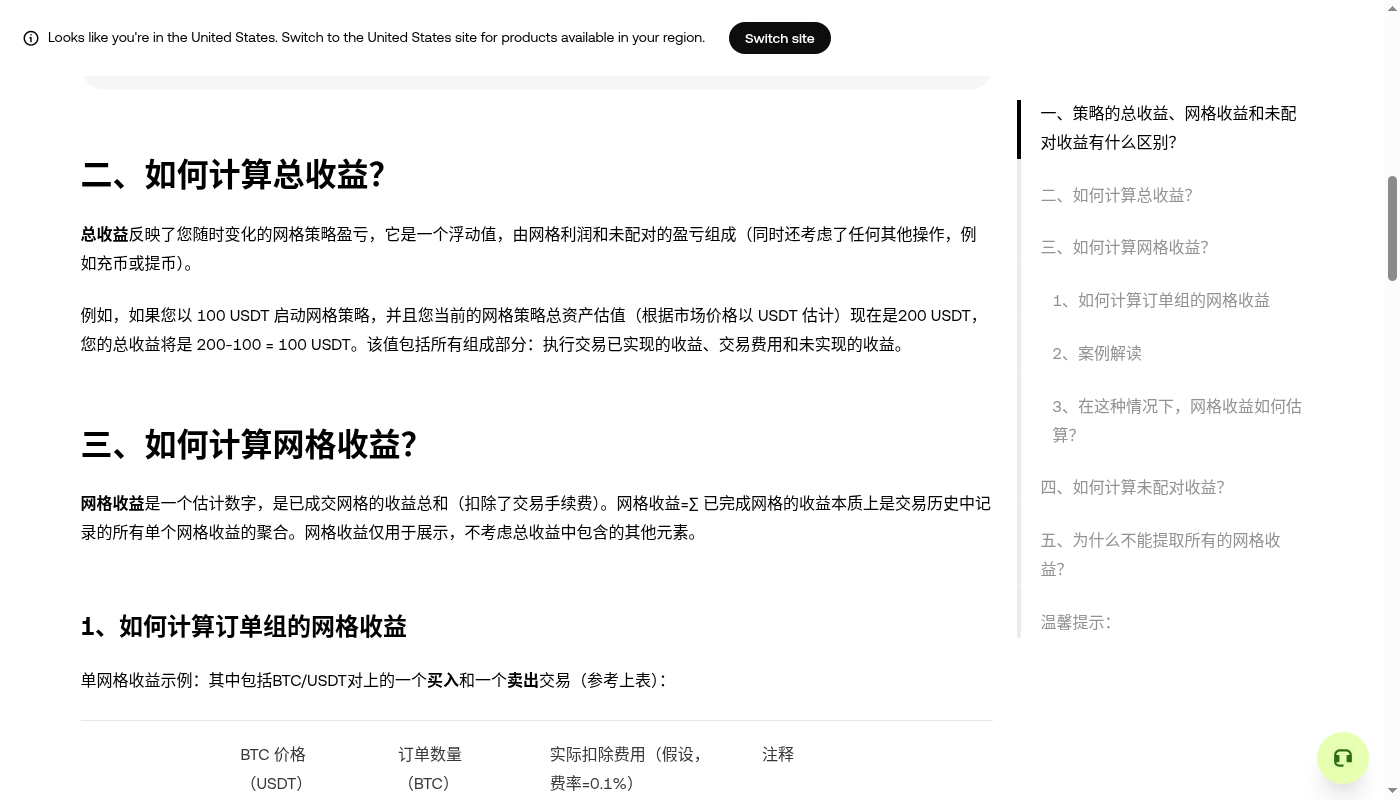Screen dimensions: 1400x800
Task: Jump to 温馨提示: in sidebar contents
Action: 1076,622
